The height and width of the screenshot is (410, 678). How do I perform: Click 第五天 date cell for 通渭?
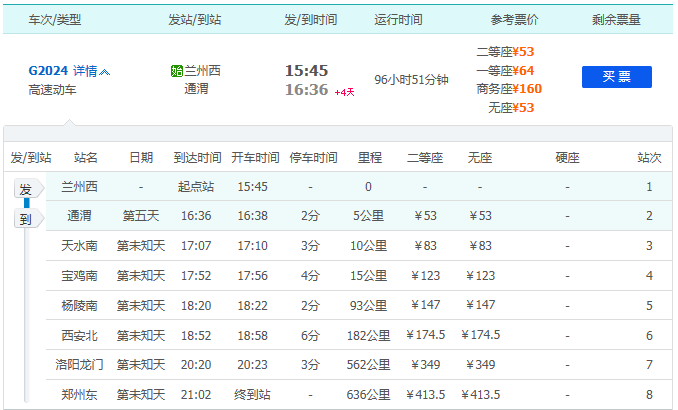tap(141, 215)
